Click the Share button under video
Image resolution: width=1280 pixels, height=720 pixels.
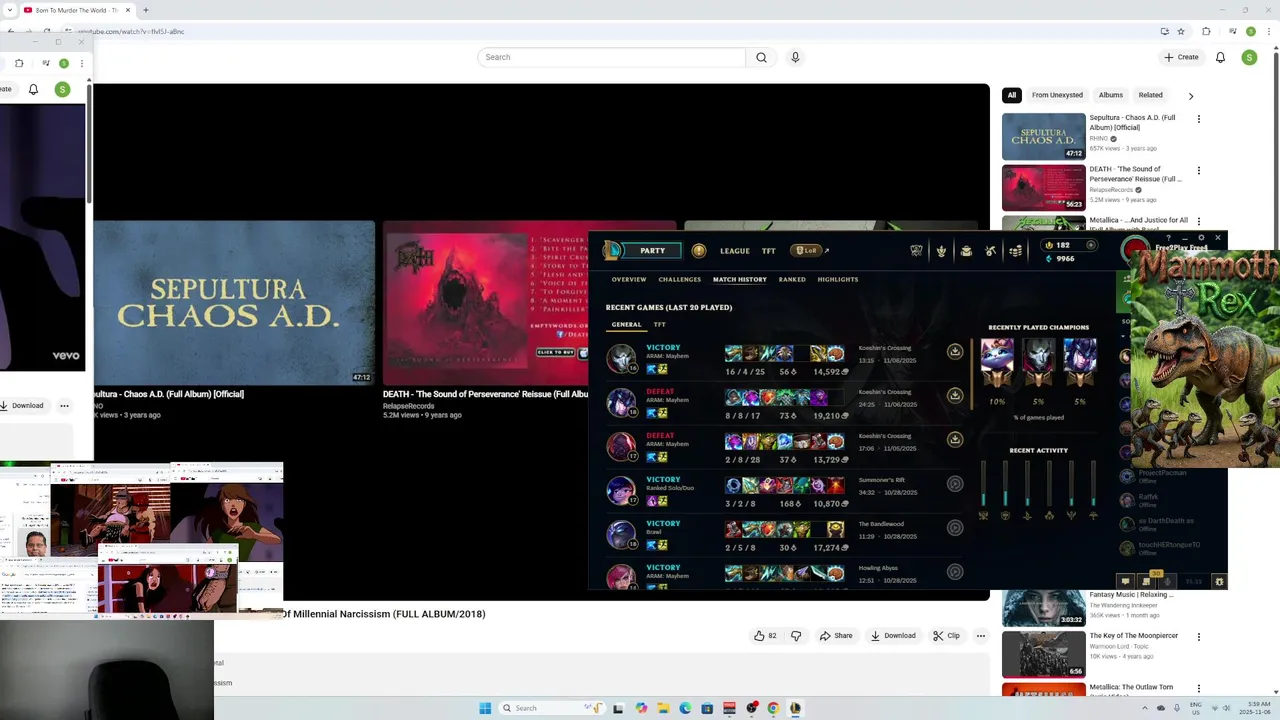(836, 635)
